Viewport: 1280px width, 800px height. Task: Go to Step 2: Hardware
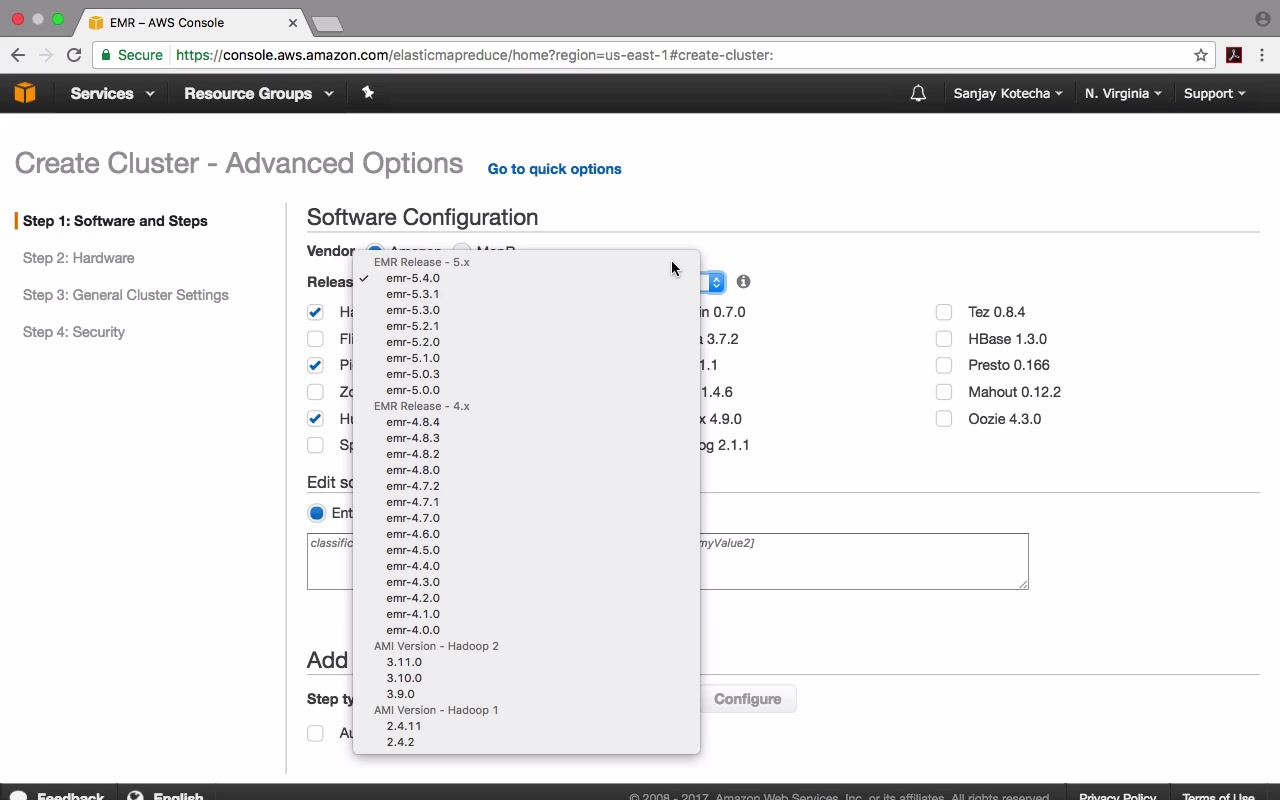click(x=78, y=258)
